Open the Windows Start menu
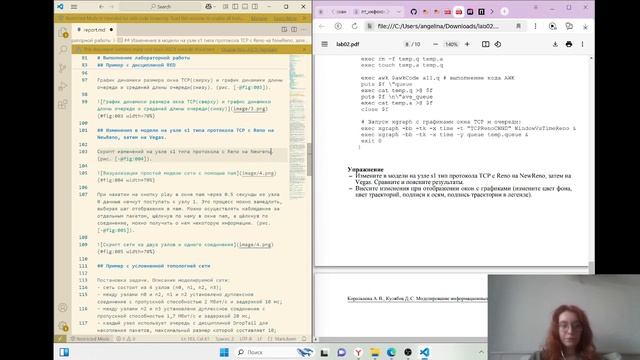 [224, 352]
